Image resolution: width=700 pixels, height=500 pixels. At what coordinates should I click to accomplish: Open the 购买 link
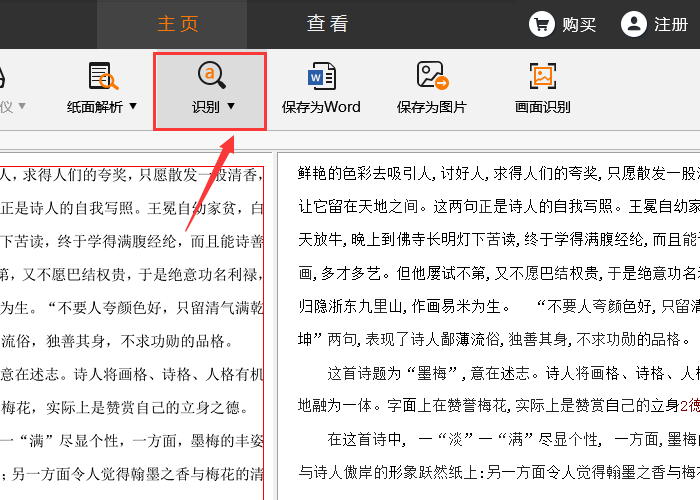click(x=579, y=25)
